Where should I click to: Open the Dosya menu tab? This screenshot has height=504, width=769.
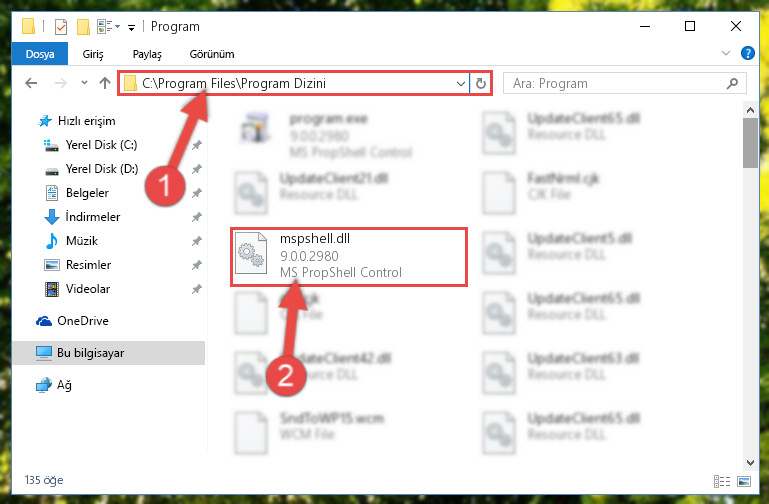40,54
